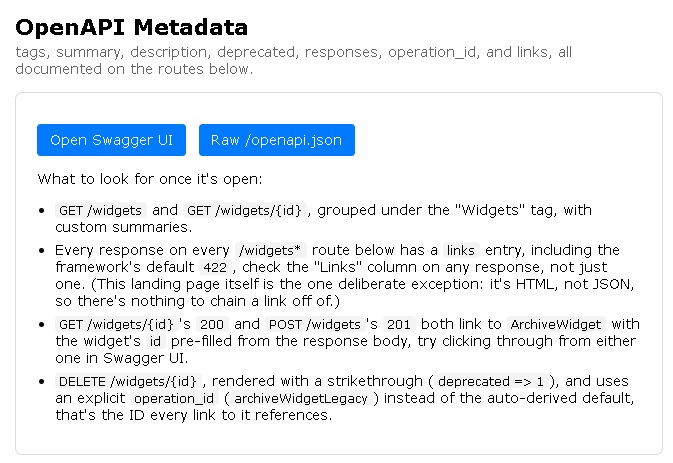Screen dimensions: 673x463
Task: Select the operation_id code chip
Action: [174, 399]
